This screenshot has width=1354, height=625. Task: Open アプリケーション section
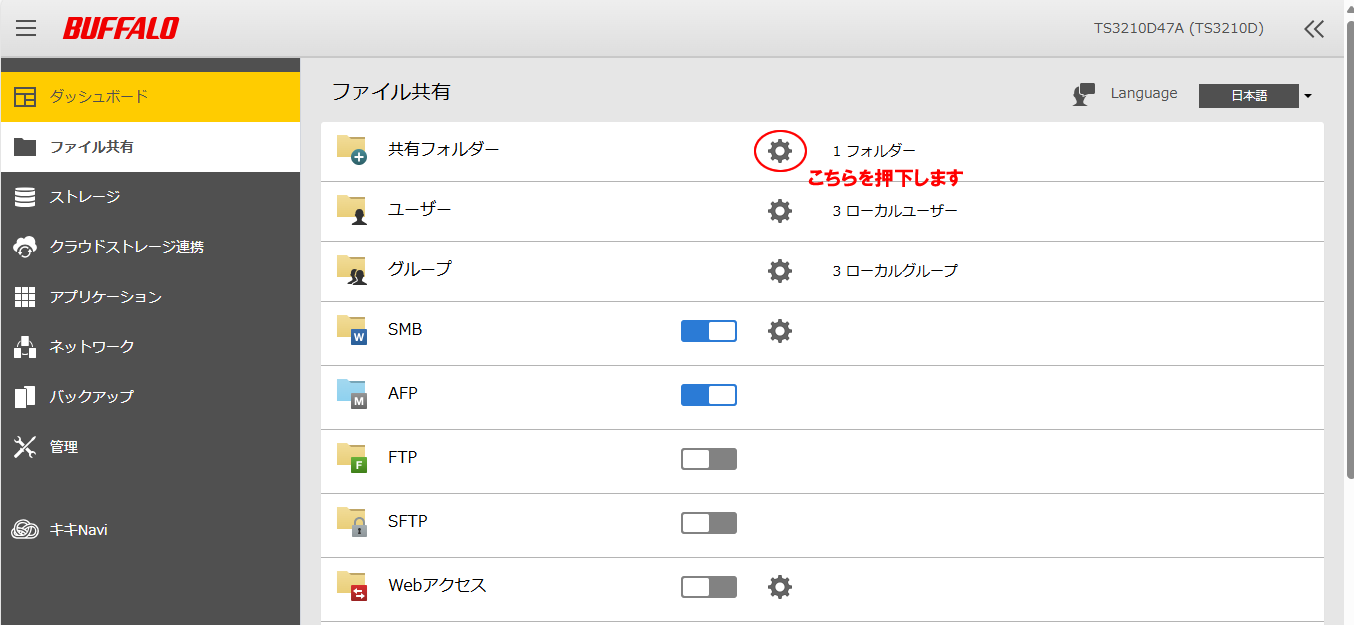150,297
